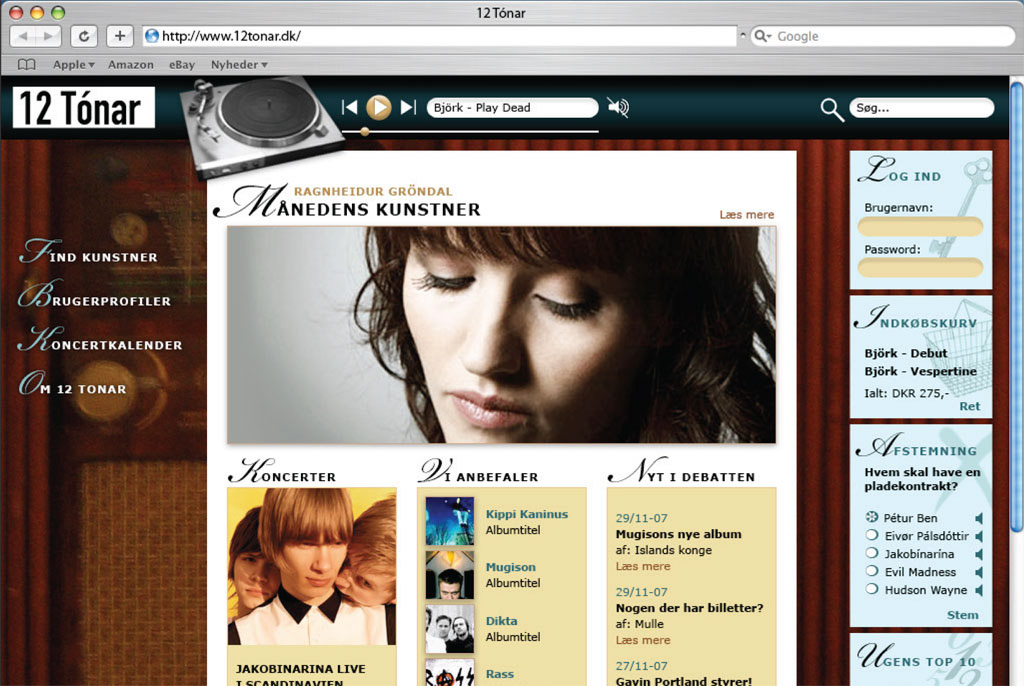
Task: Open Dikta recommendation link
Action: (x=502, y=621)
